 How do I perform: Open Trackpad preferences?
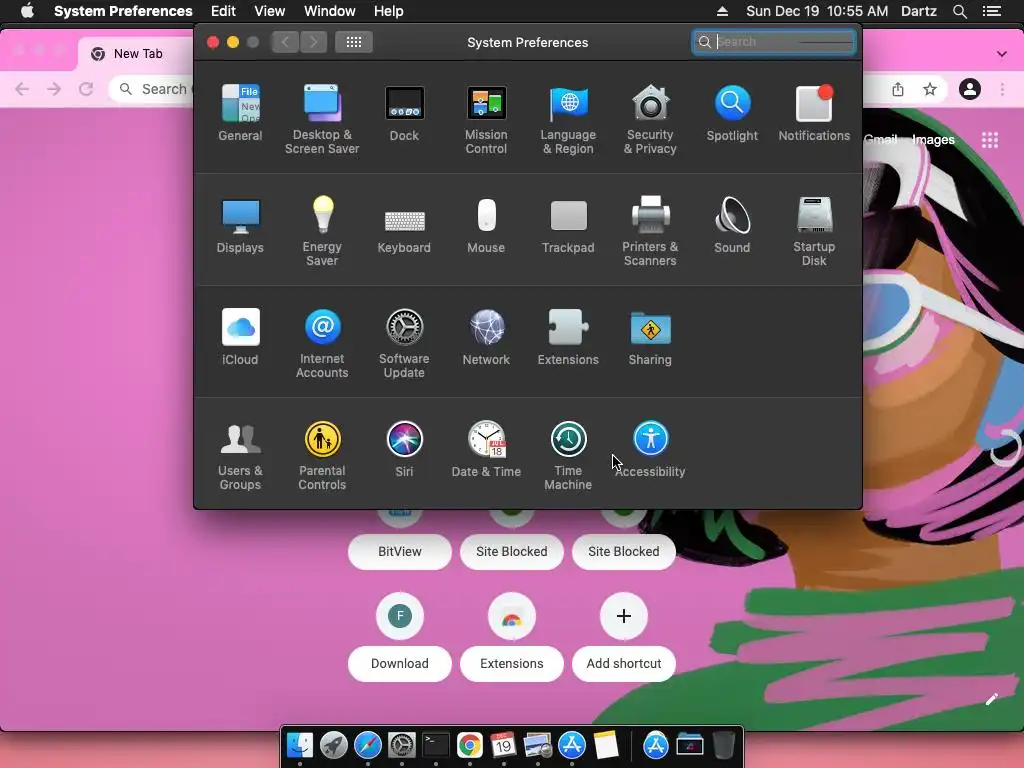(568, 225)
